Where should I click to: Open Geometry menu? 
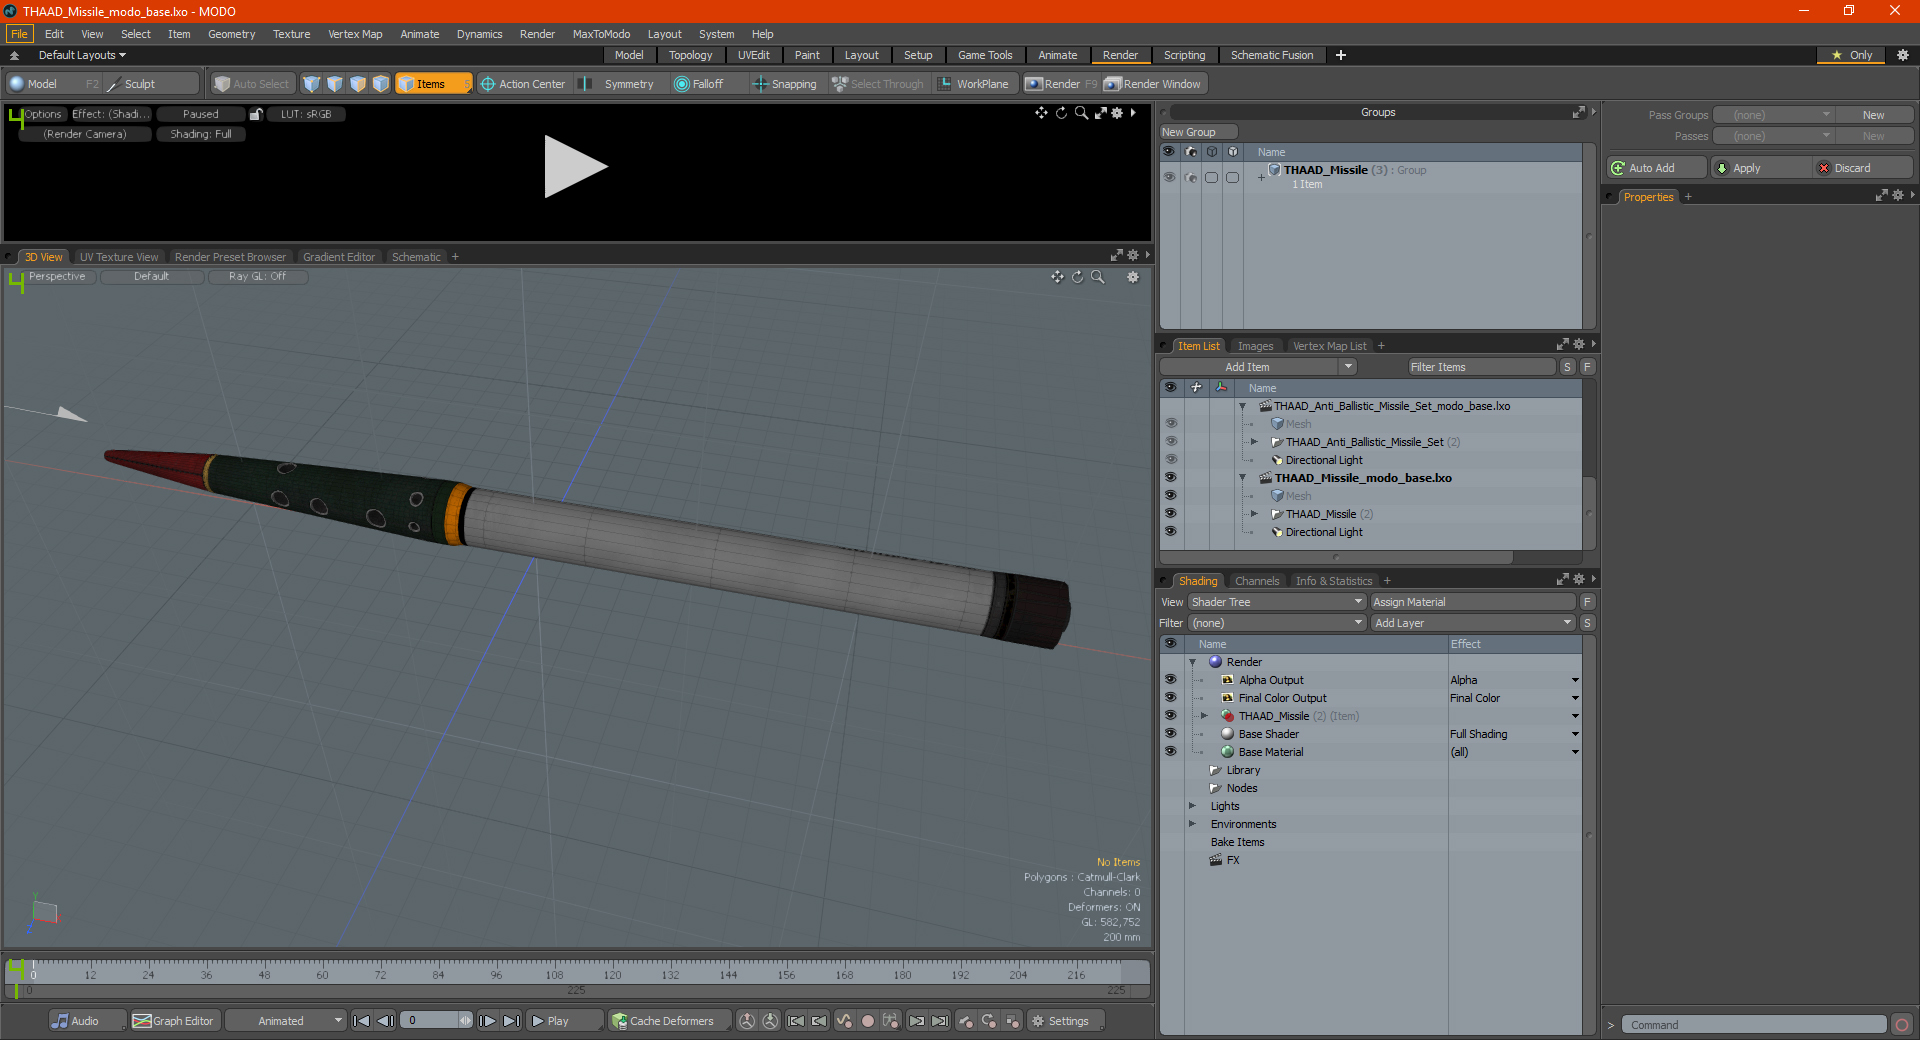click(x=231, y=34)
